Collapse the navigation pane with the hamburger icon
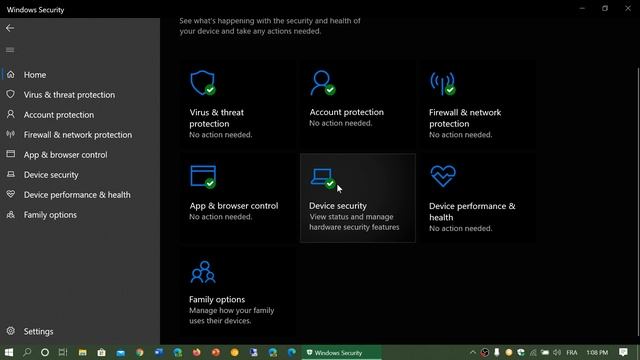The width and height of the screenshot is (640, 360). (10, 50)
